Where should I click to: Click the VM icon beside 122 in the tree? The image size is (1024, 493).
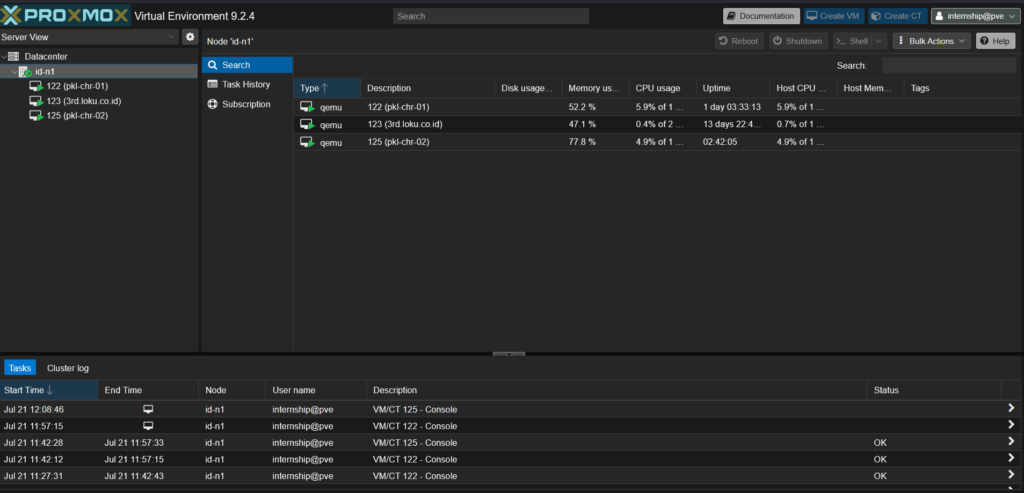coord(36,86)
